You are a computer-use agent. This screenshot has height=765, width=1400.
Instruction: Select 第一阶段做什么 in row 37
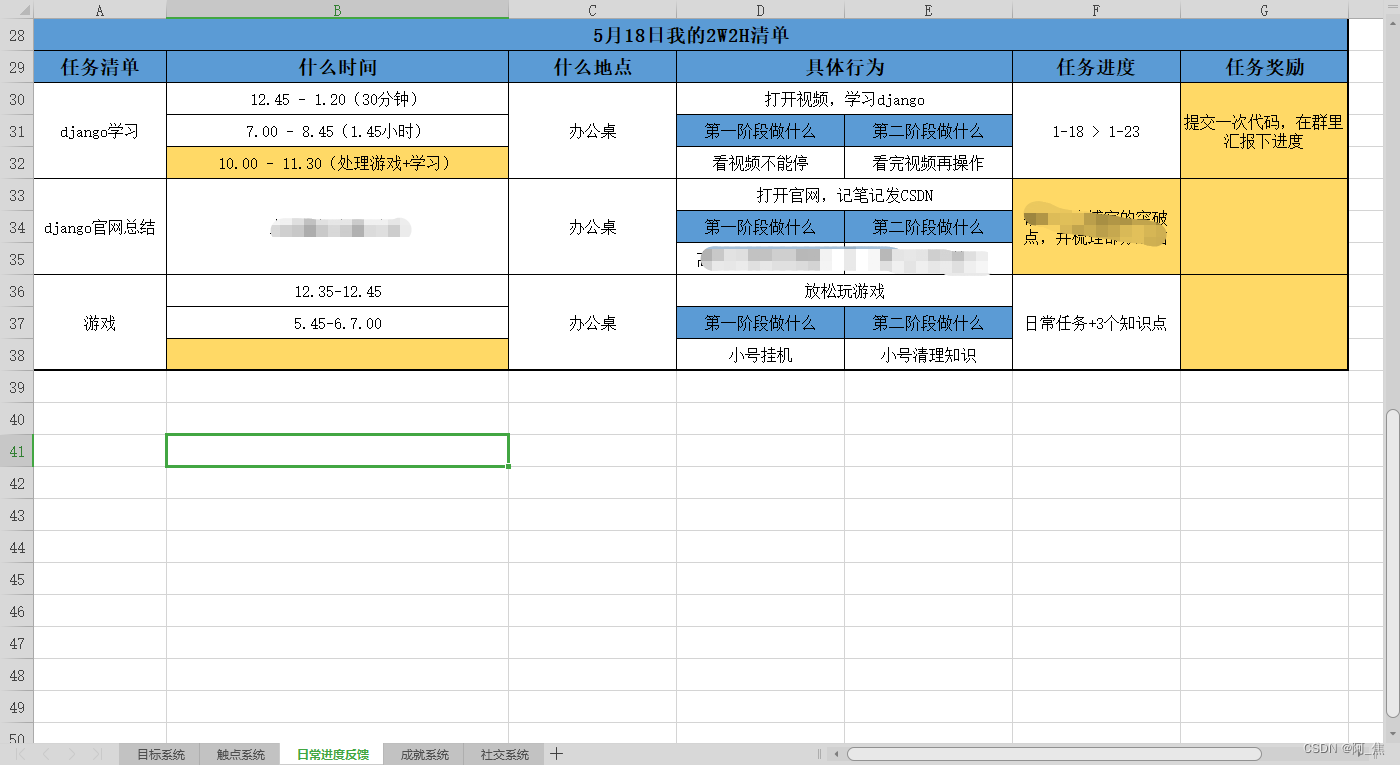pos(760,323)
